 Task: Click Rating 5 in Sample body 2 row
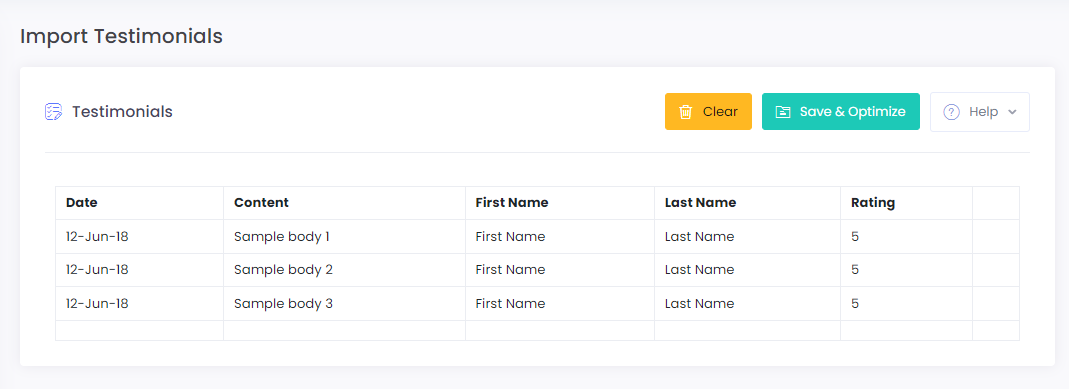[x=906, y=270]
